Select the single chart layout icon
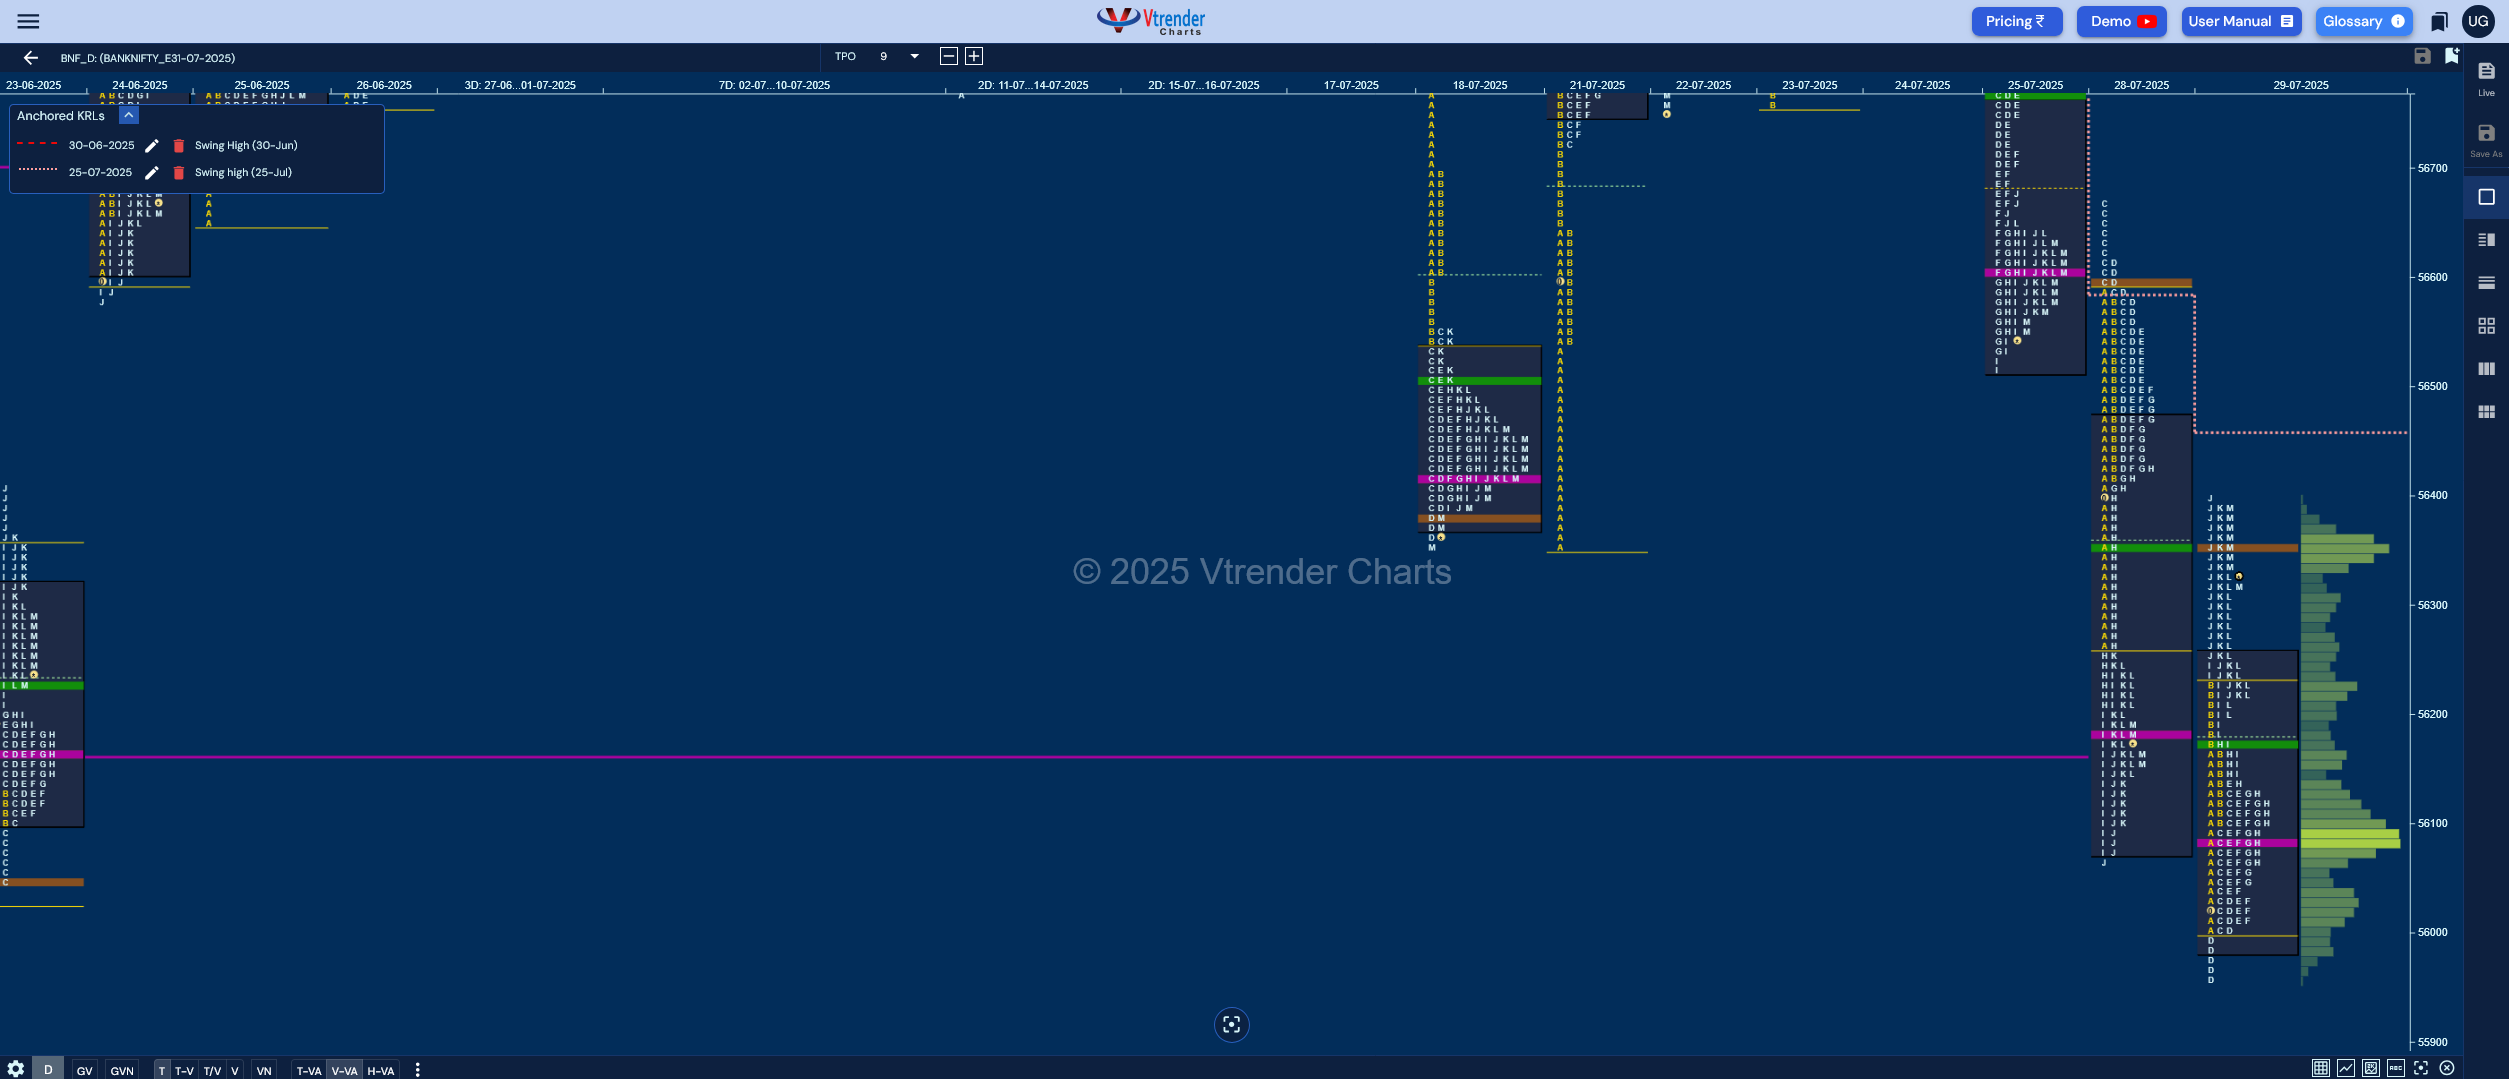This screenshot has height=1080, width=2509. [x=2486, y=197]
